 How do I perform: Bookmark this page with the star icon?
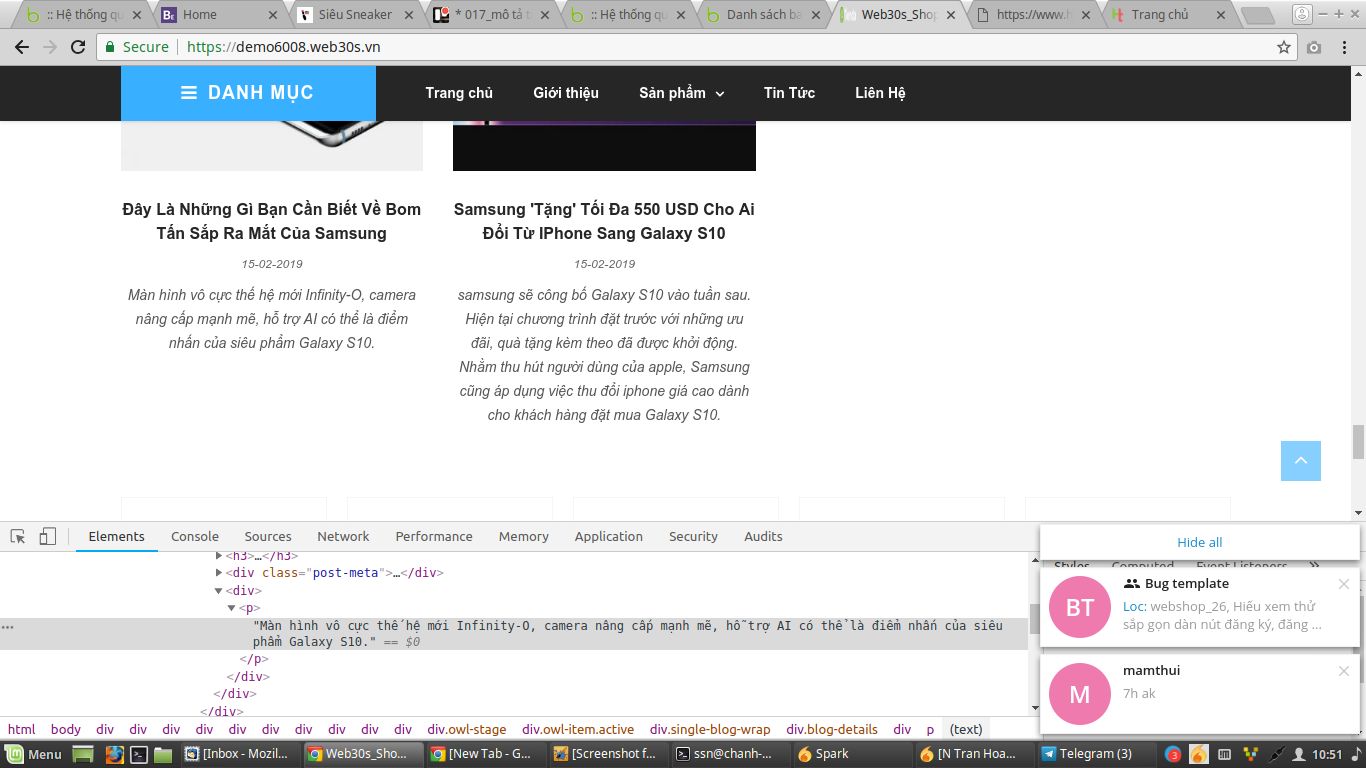click(x=1284, y=47)
